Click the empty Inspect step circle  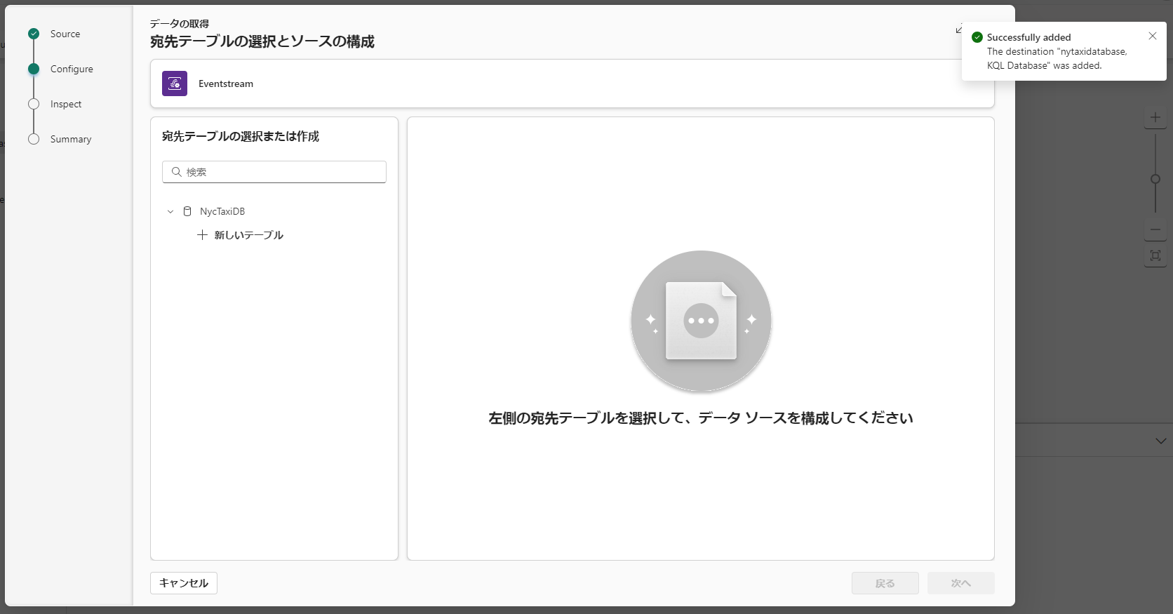(x=34, y=104)
